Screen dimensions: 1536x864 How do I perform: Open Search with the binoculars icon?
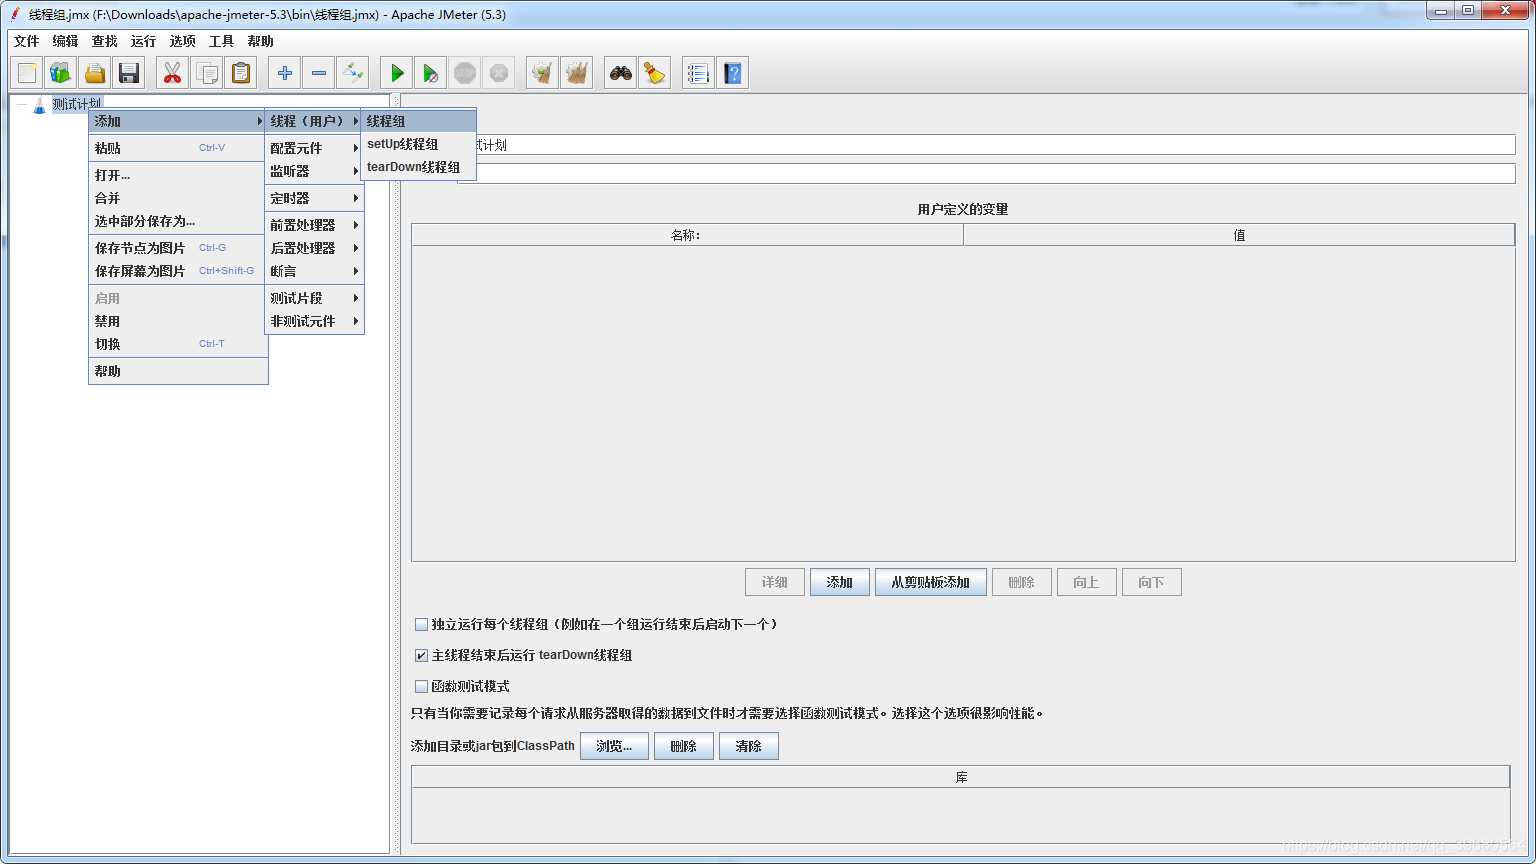621,73
